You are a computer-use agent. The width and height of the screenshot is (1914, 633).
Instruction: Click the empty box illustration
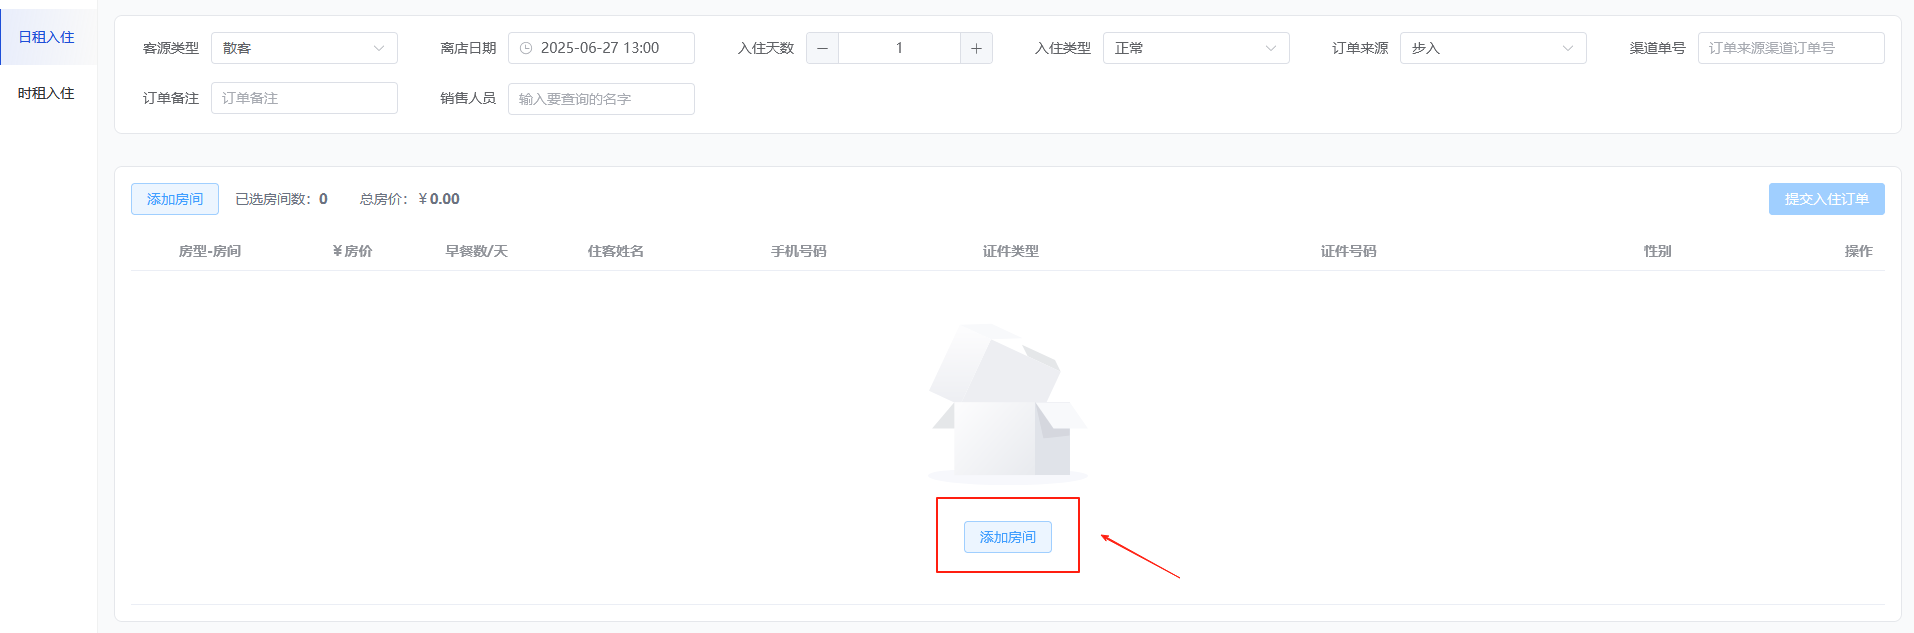1008,403
